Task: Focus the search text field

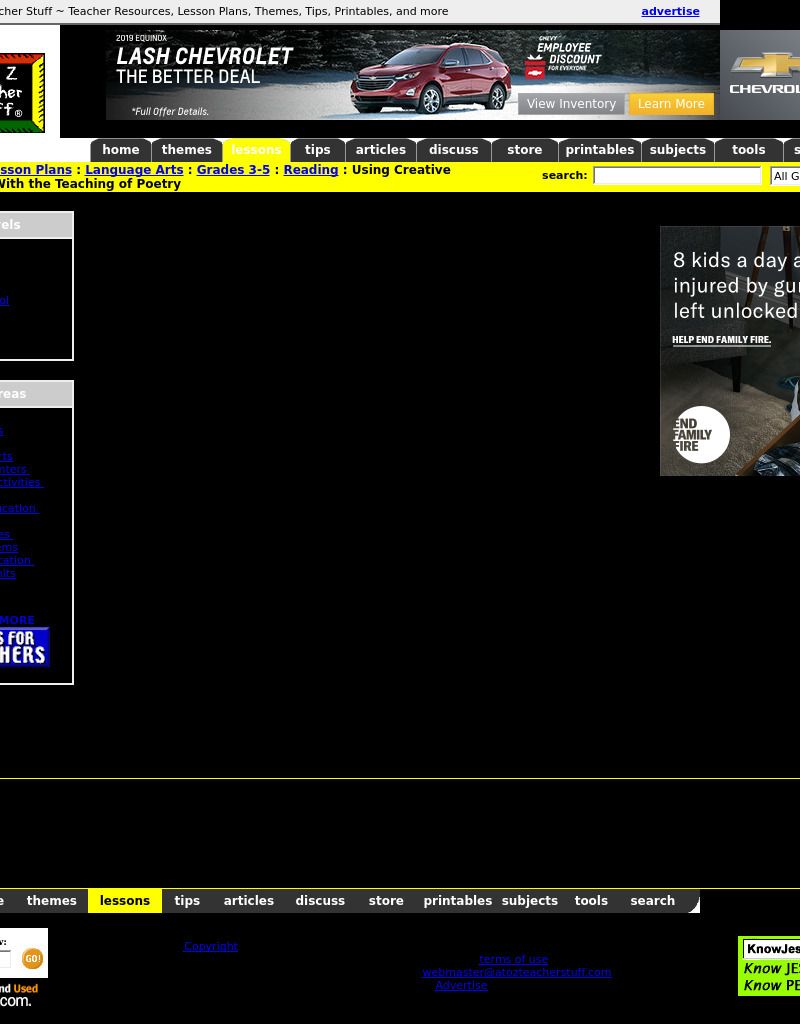Action: (677, 176)
